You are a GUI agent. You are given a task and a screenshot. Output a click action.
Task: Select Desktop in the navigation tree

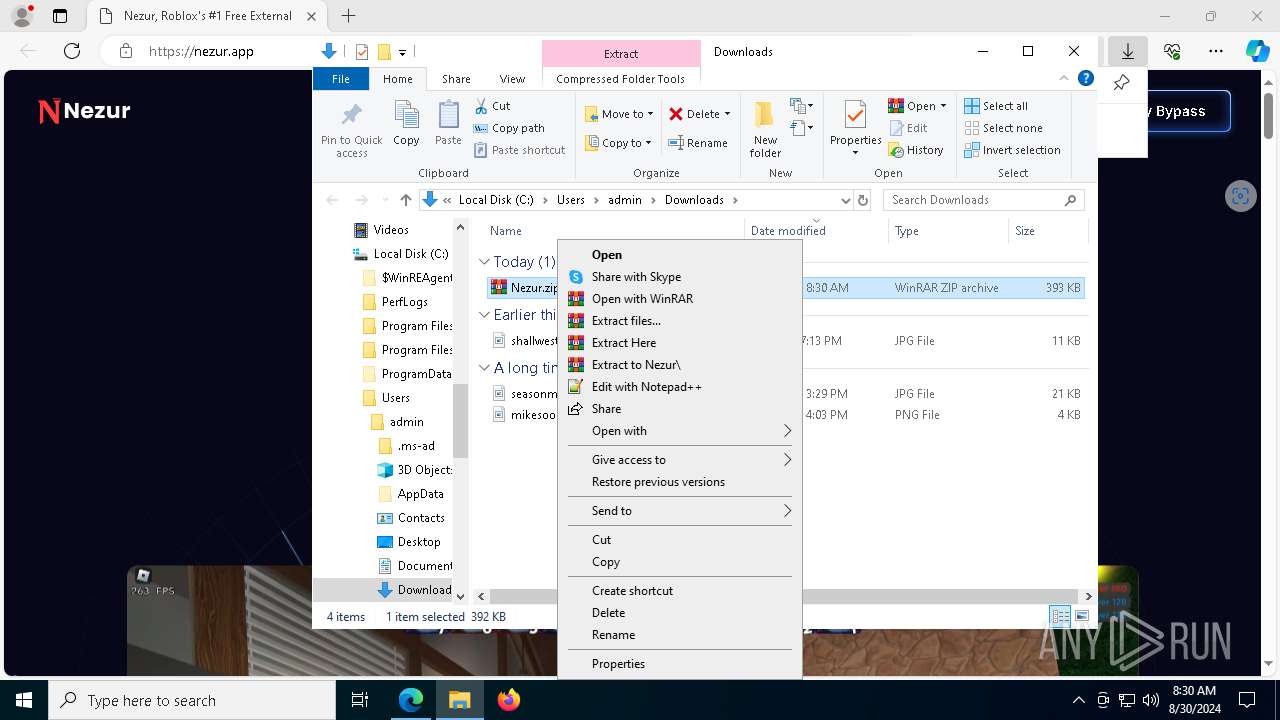click(x=418, y=542)
